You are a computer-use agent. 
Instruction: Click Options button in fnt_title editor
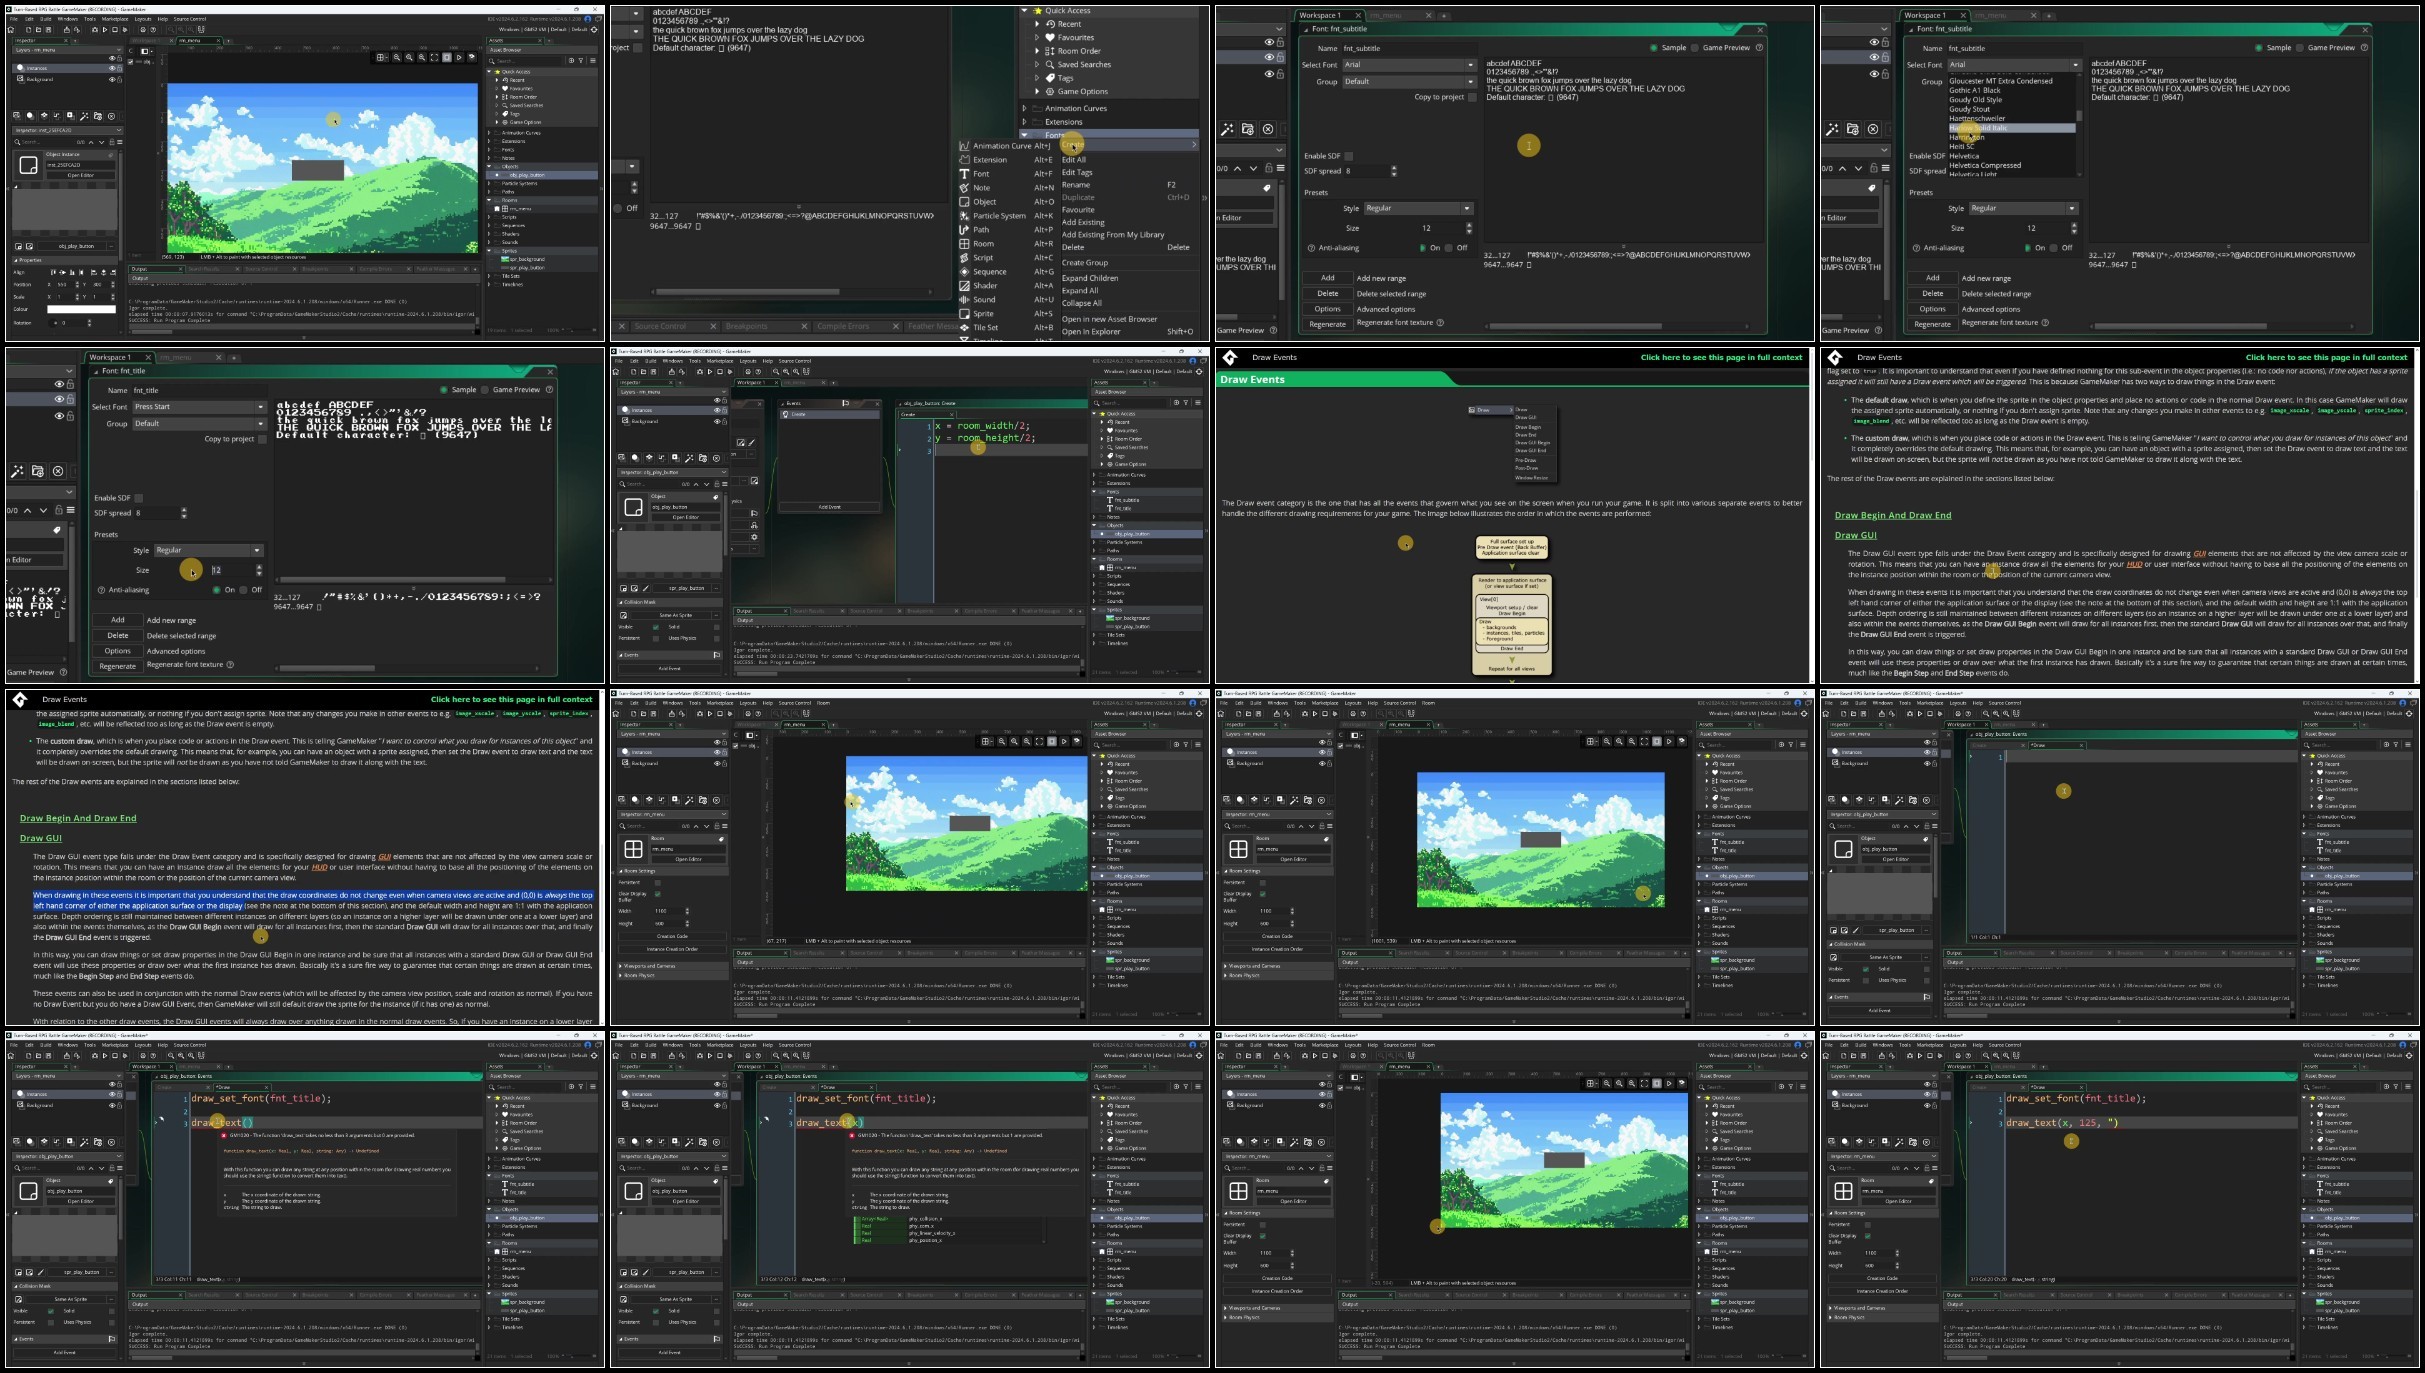118,651
